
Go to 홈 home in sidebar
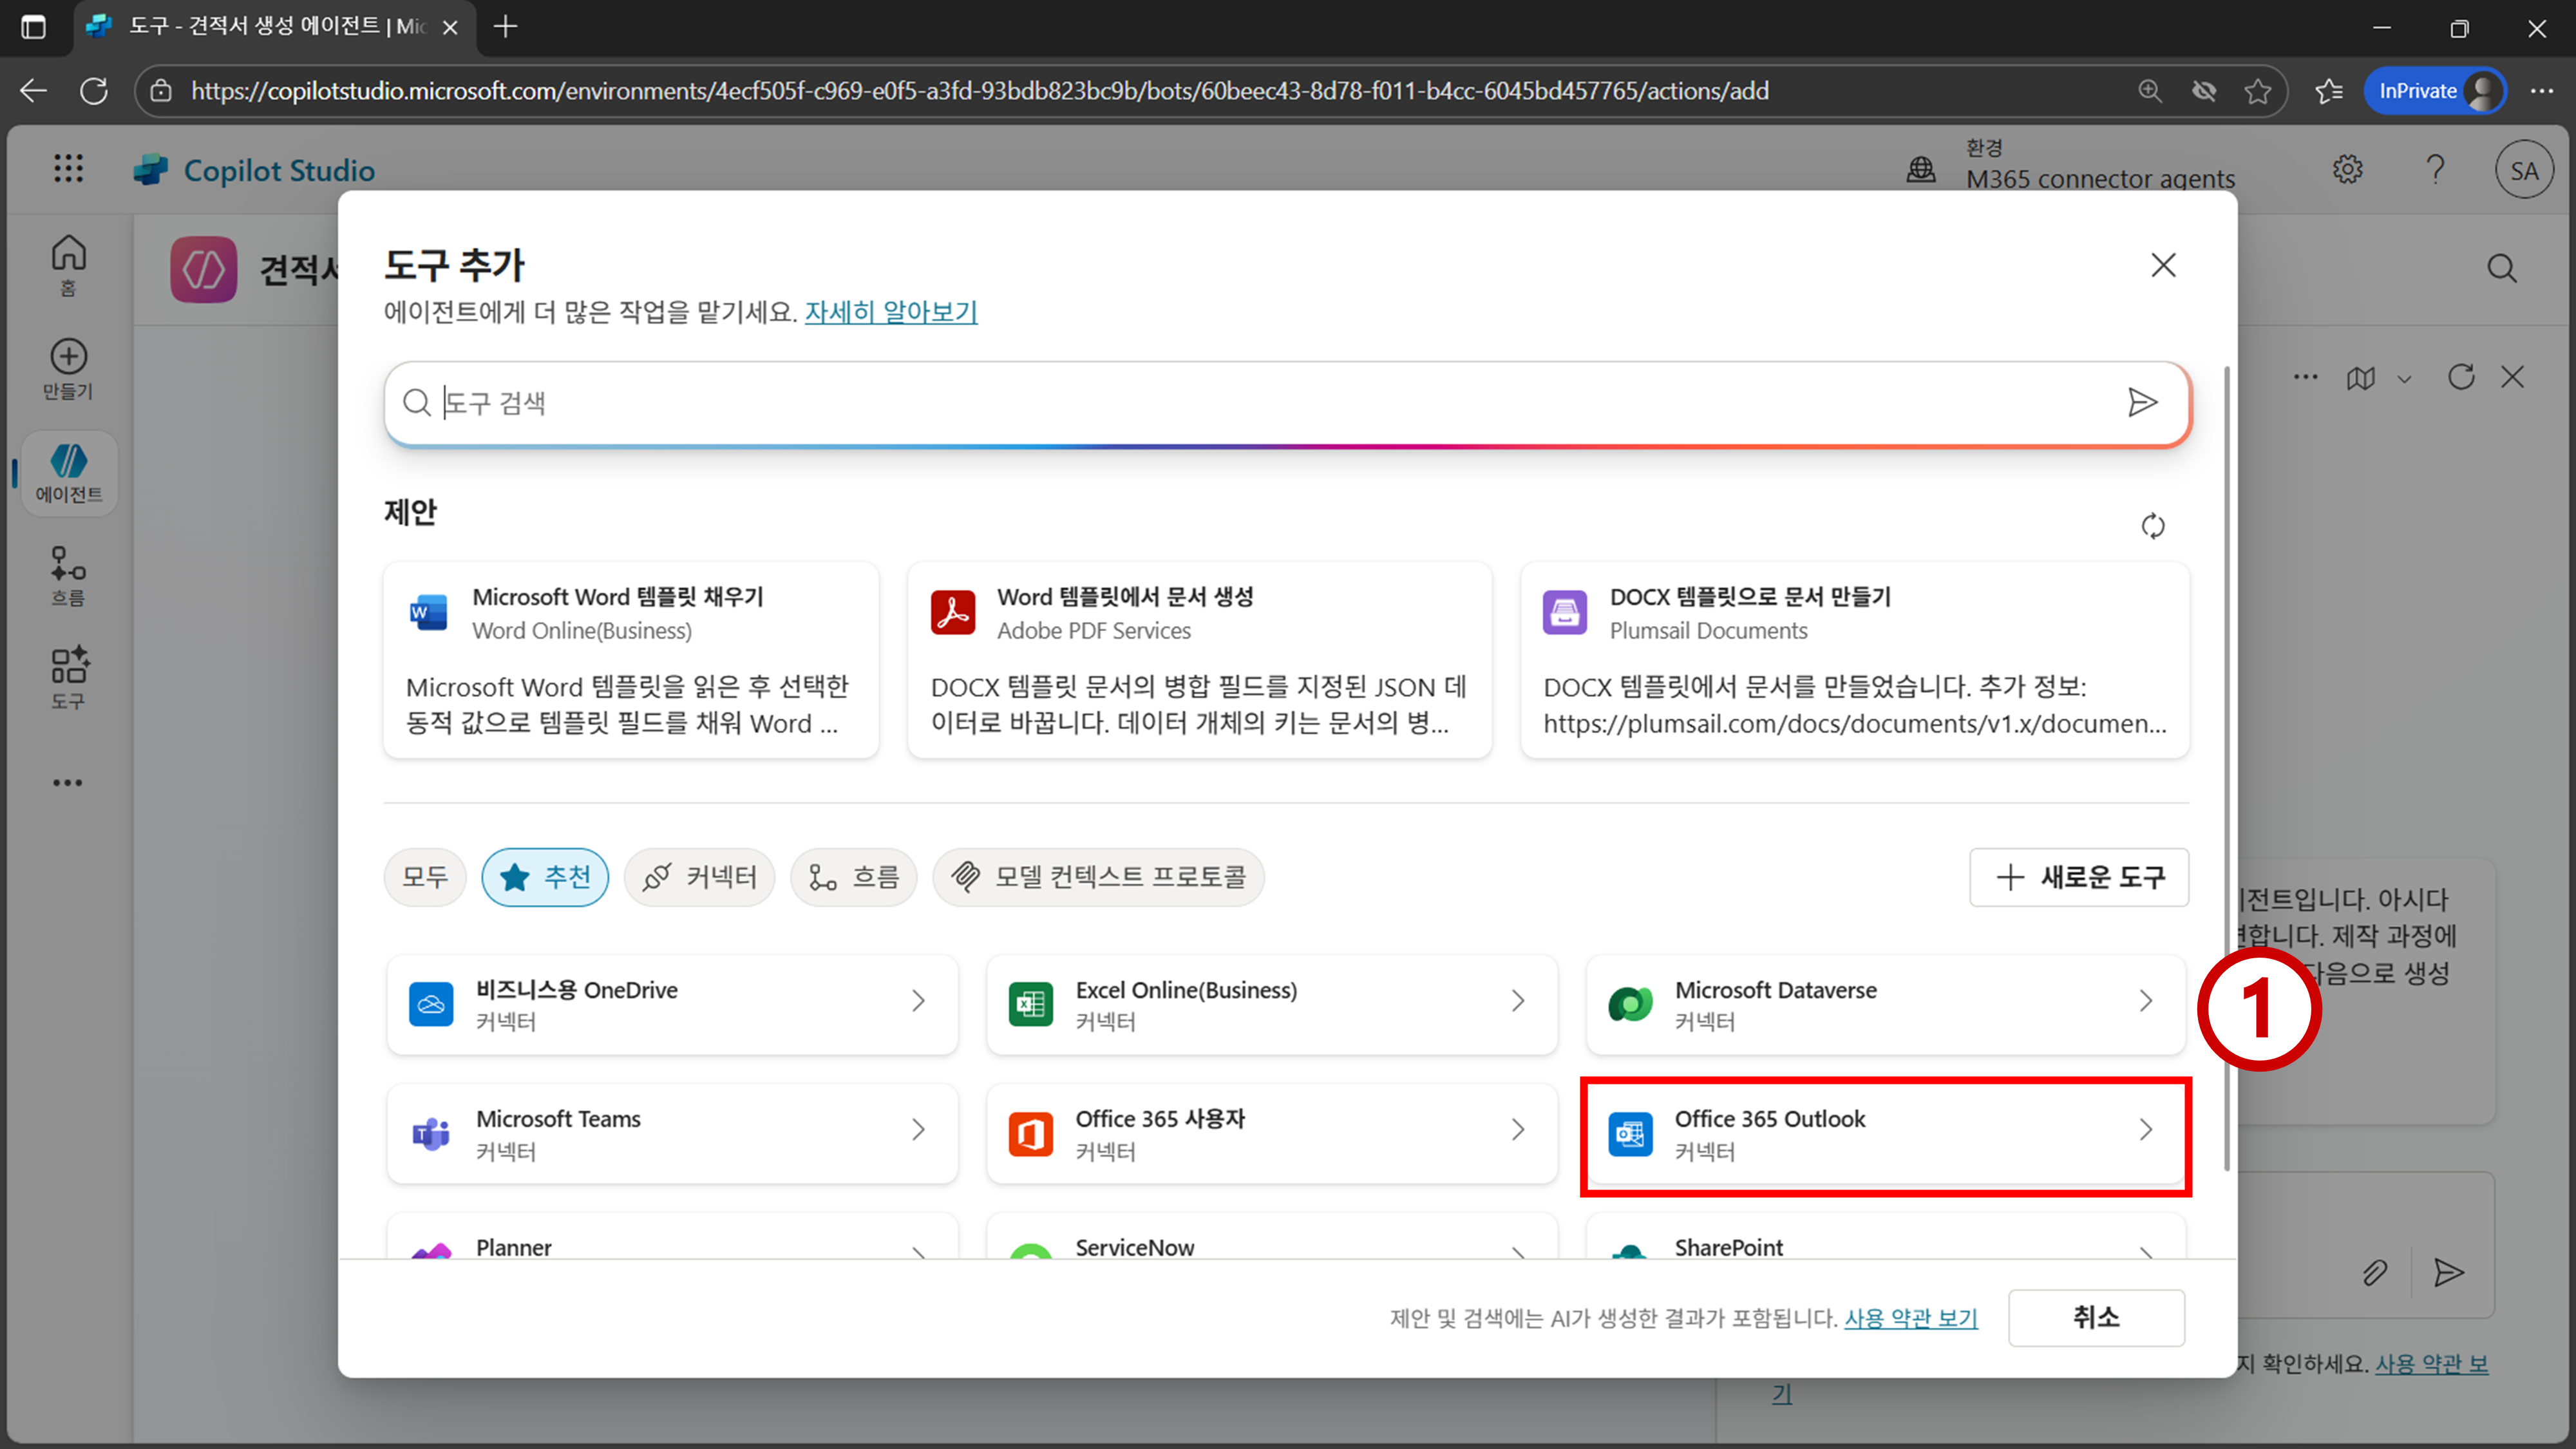(x=68, y=264)
